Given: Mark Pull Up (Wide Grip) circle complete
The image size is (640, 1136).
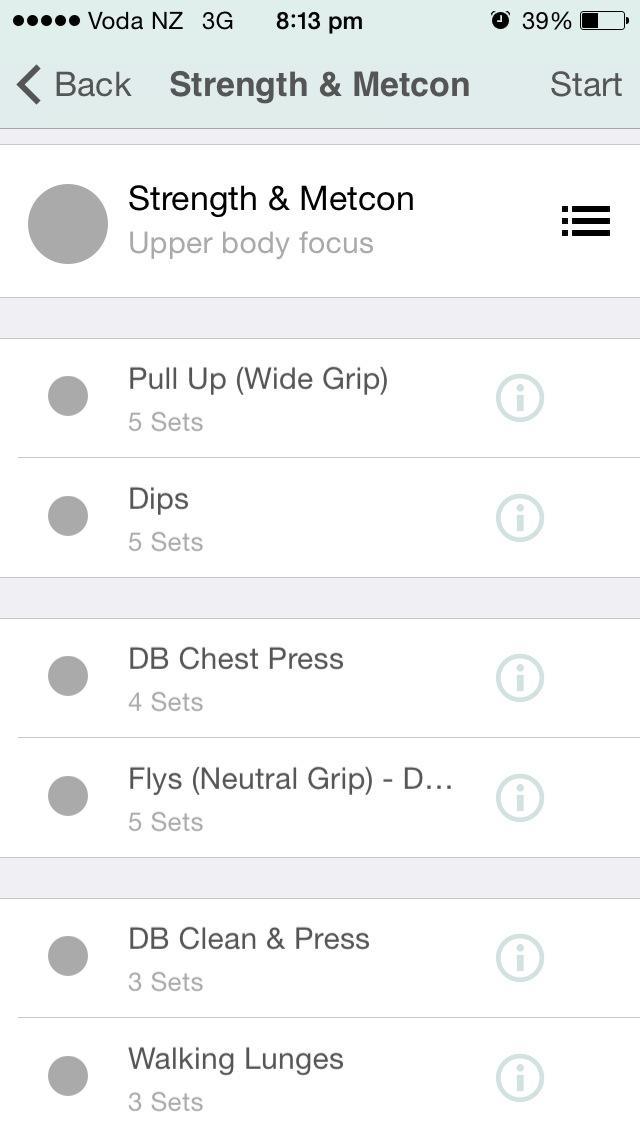Looking at the screenshot, I should point(68,396).
